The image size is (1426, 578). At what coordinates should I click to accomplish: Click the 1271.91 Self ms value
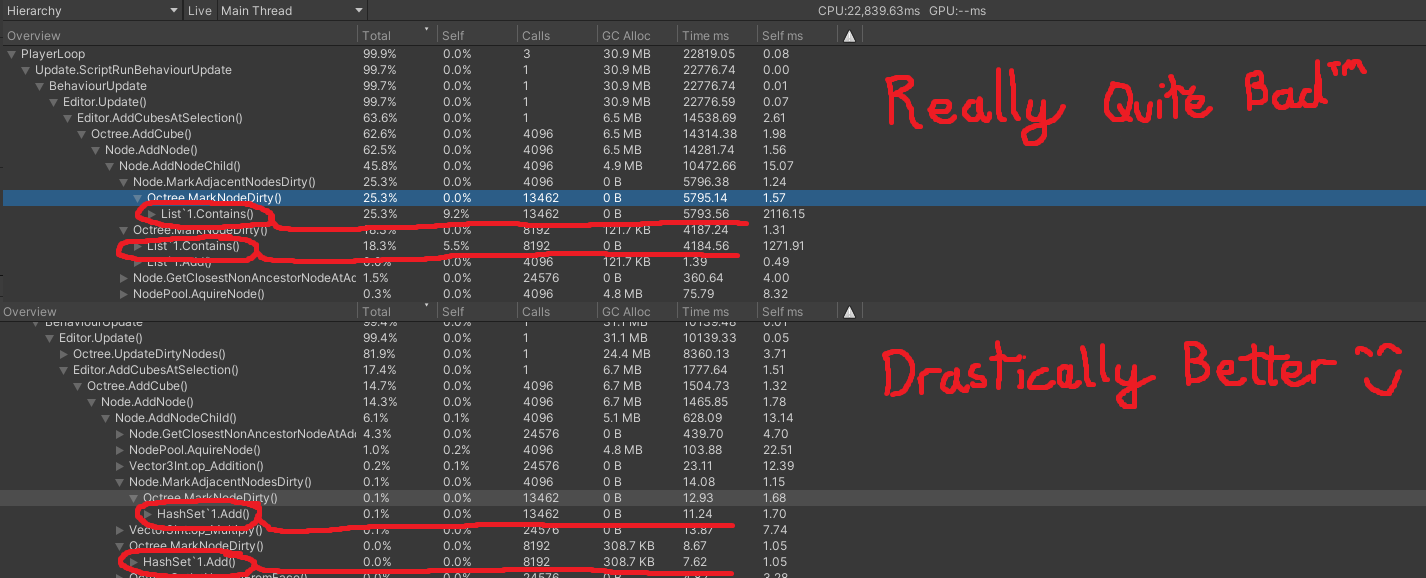click(x=783, y=246)
